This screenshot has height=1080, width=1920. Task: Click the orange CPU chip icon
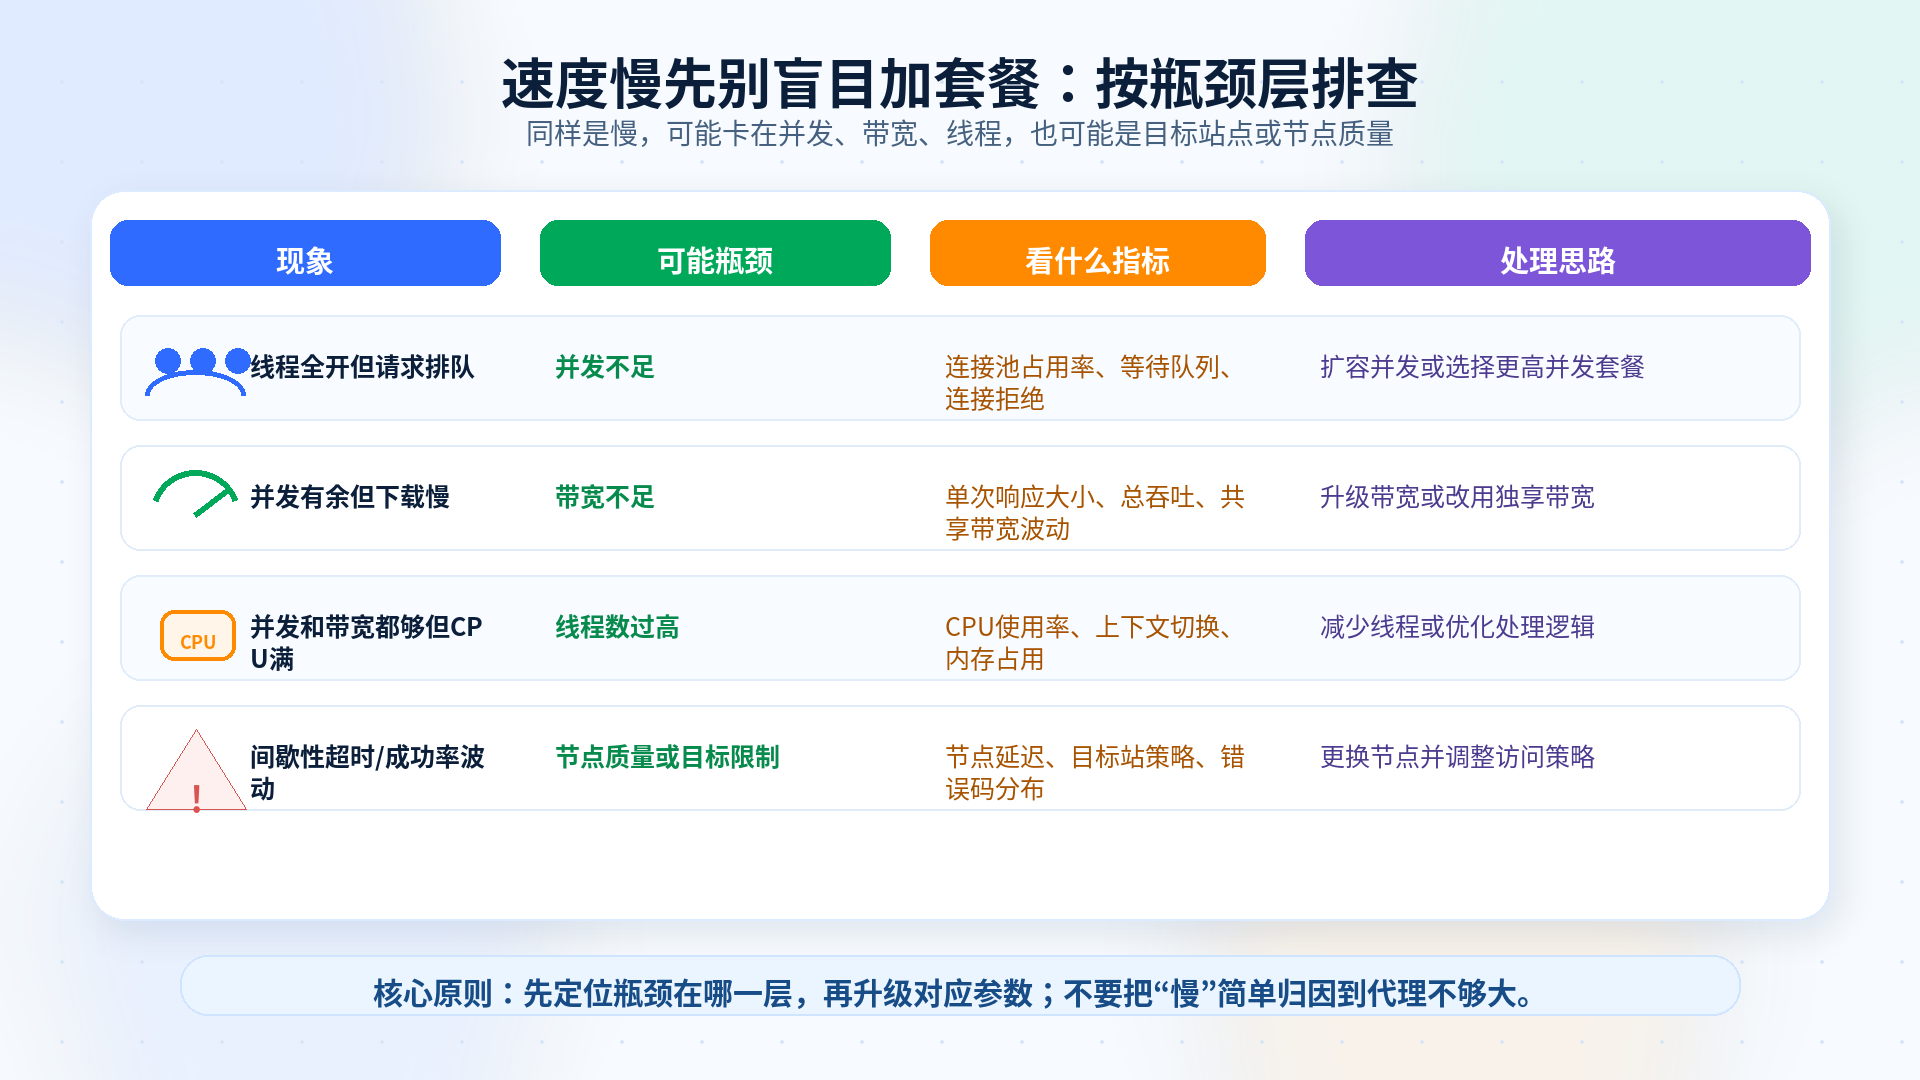pos(198,636)
